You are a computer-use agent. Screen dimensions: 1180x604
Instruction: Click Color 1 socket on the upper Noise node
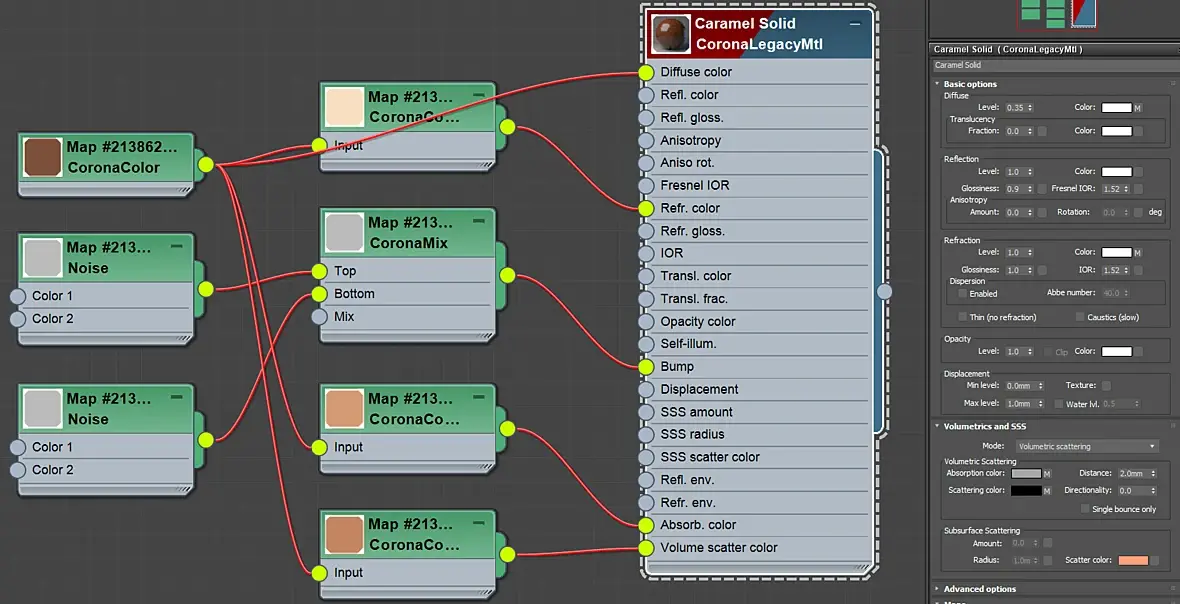pos(17,296)
